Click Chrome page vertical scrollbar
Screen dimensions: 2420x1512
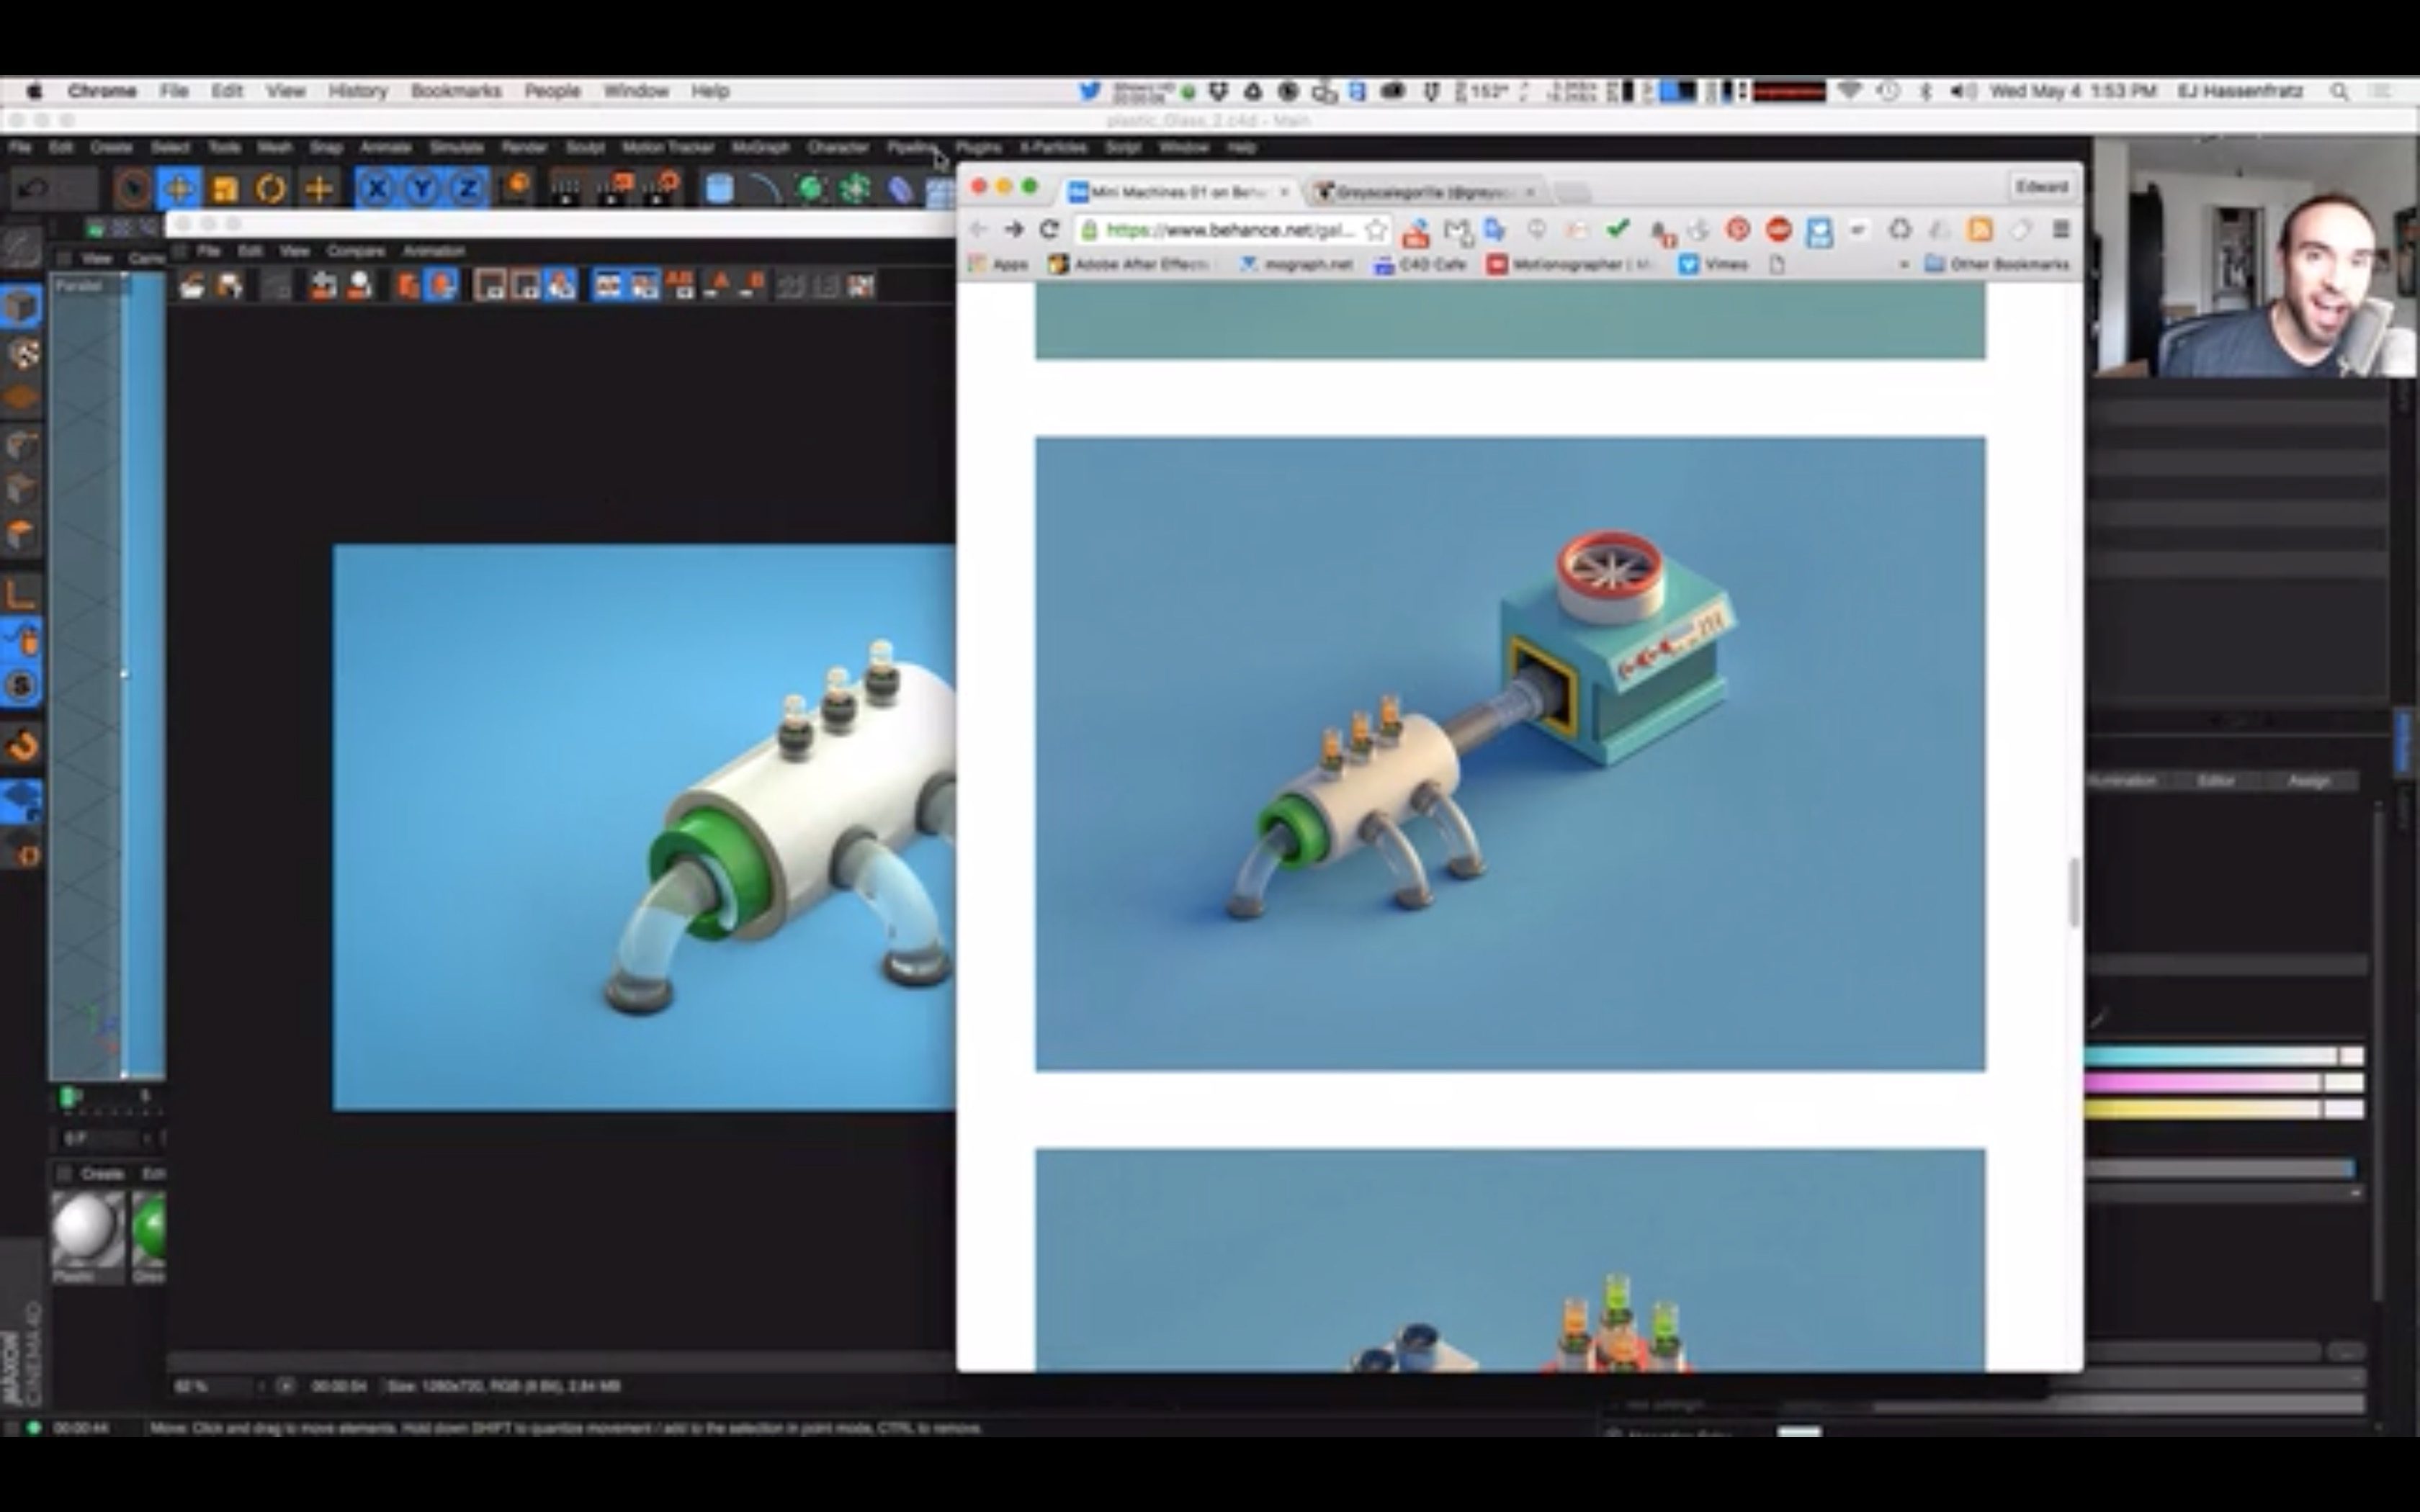coord(2074,892)
